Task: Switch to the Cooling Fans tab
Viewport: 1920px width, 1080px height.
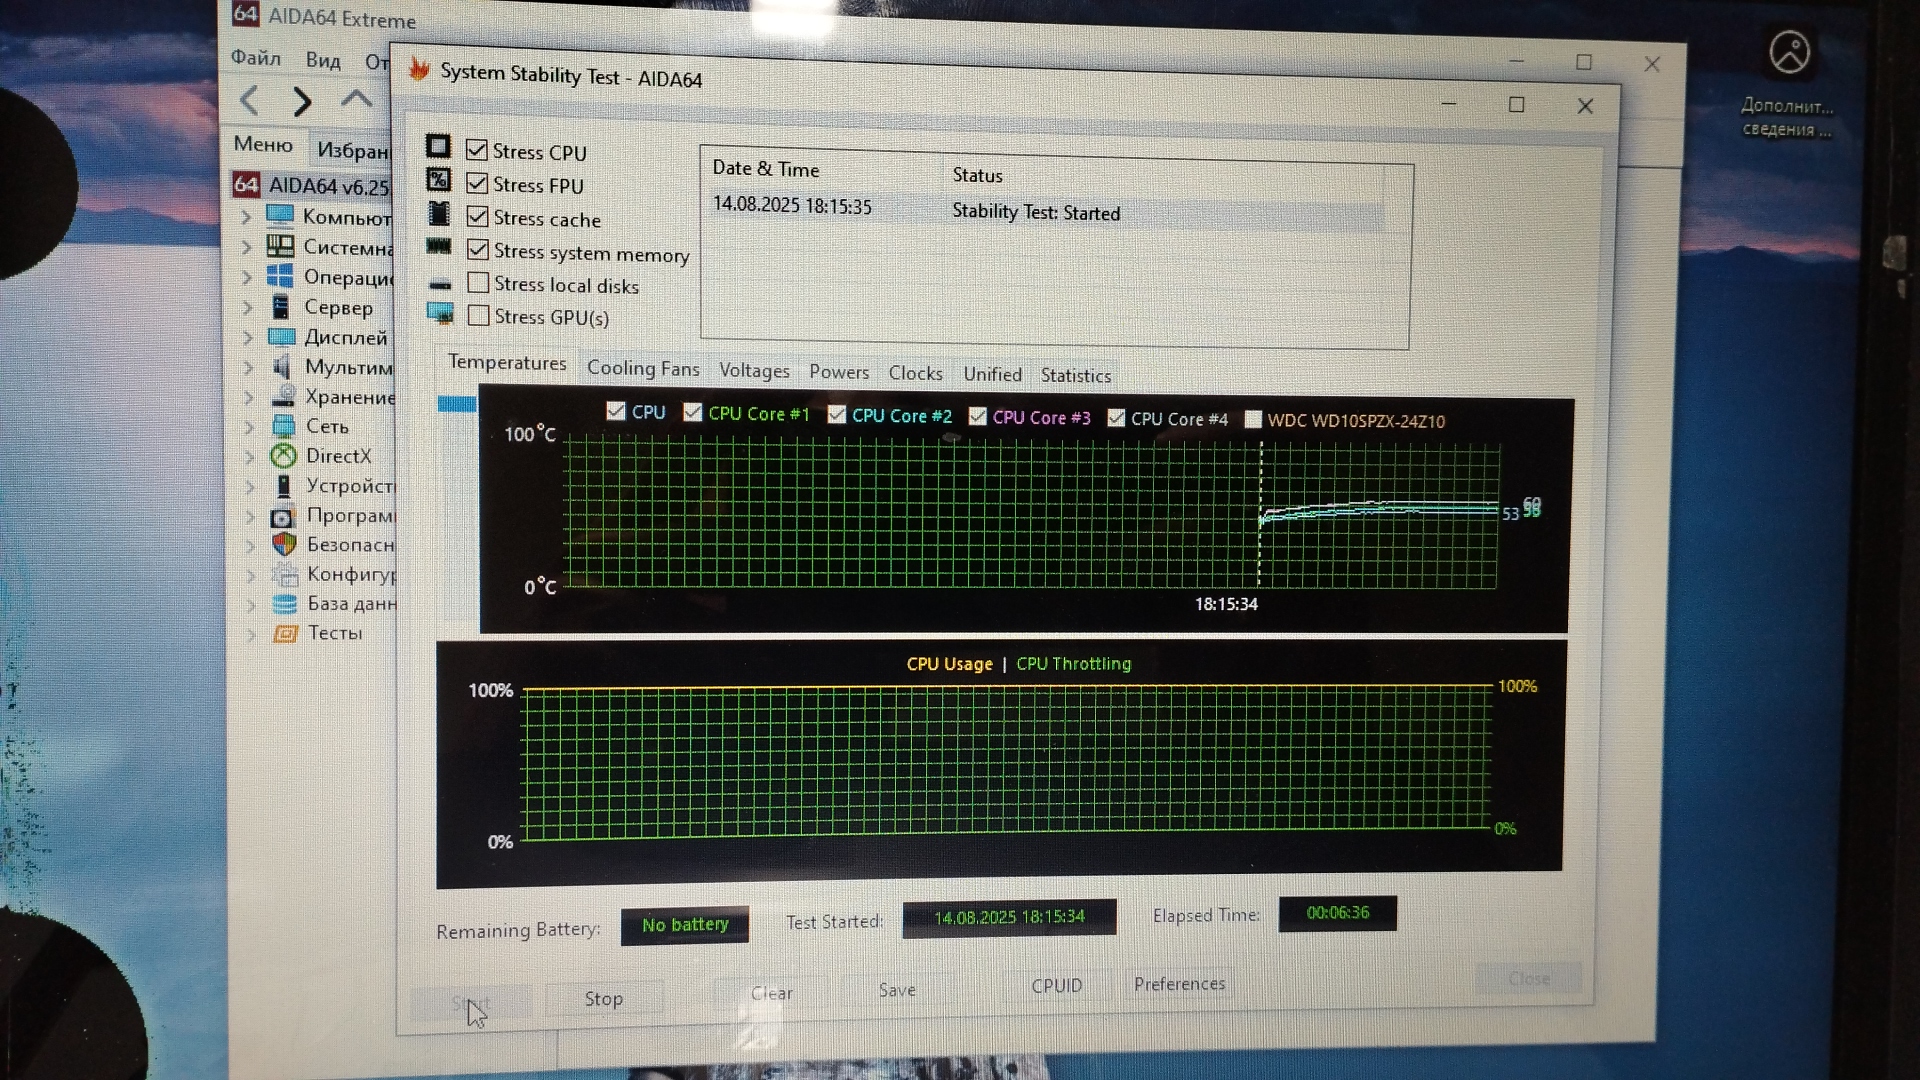Action: click(643, 368)
